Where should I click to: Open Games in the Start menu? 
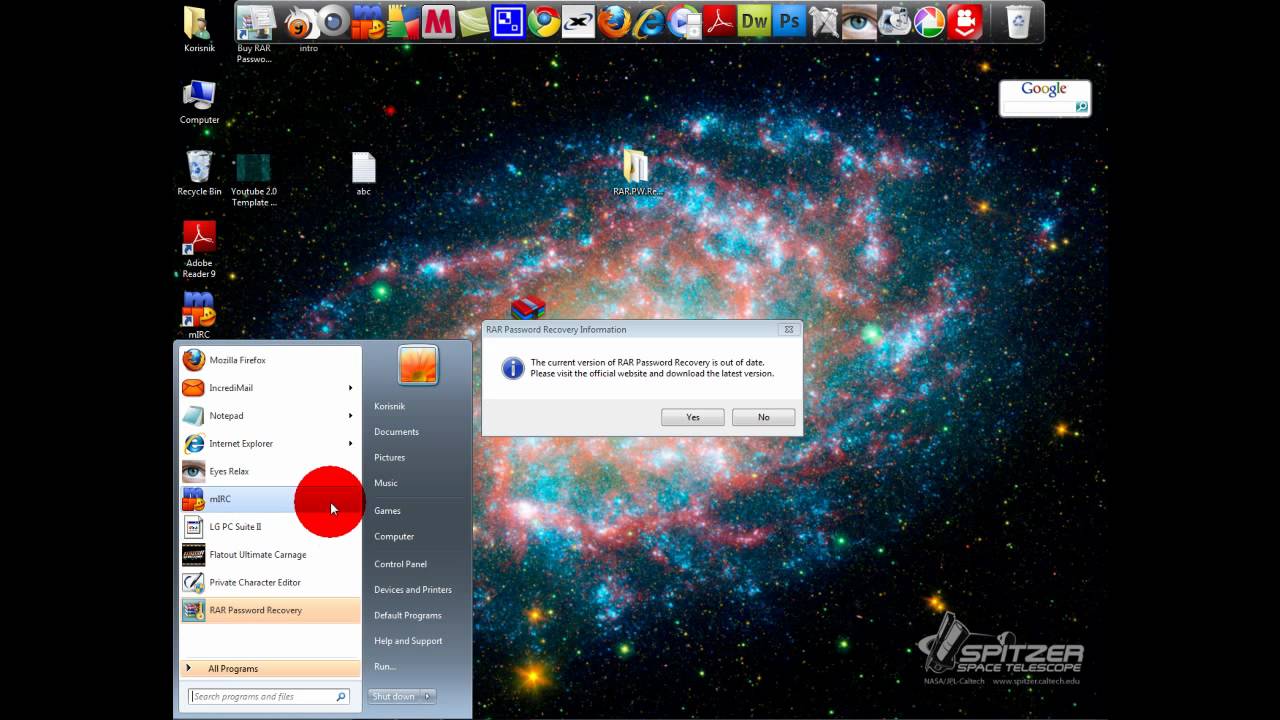[x=387, y=511]
